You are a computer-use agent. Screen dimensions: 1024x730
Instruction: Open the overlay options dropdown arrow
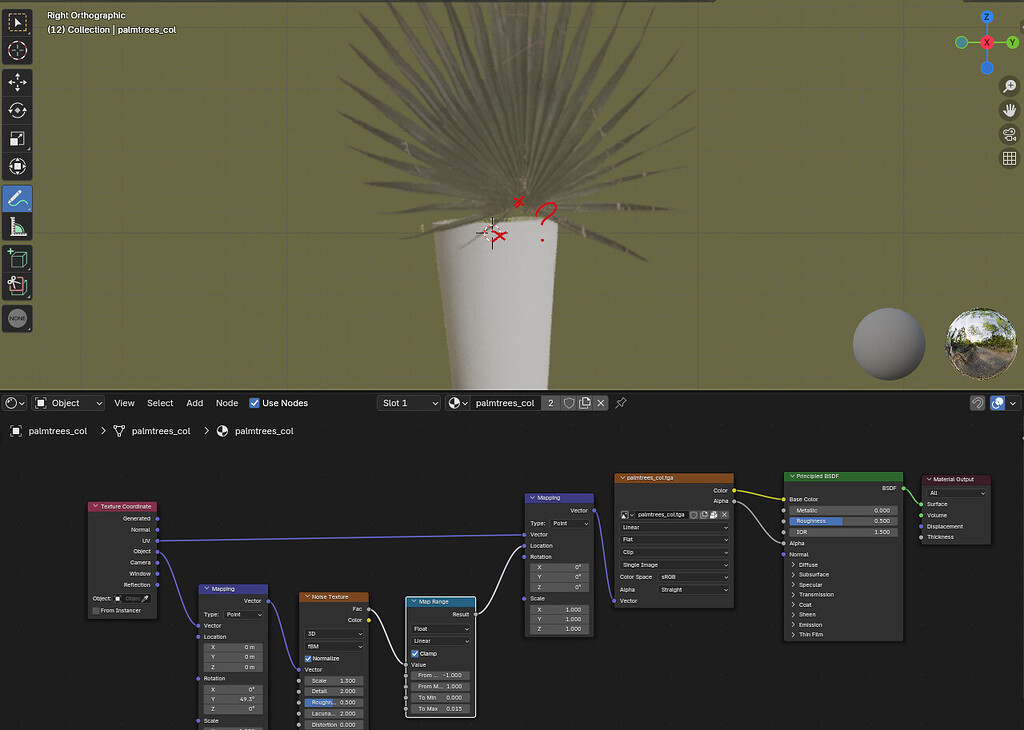(x=1013, y=403)
